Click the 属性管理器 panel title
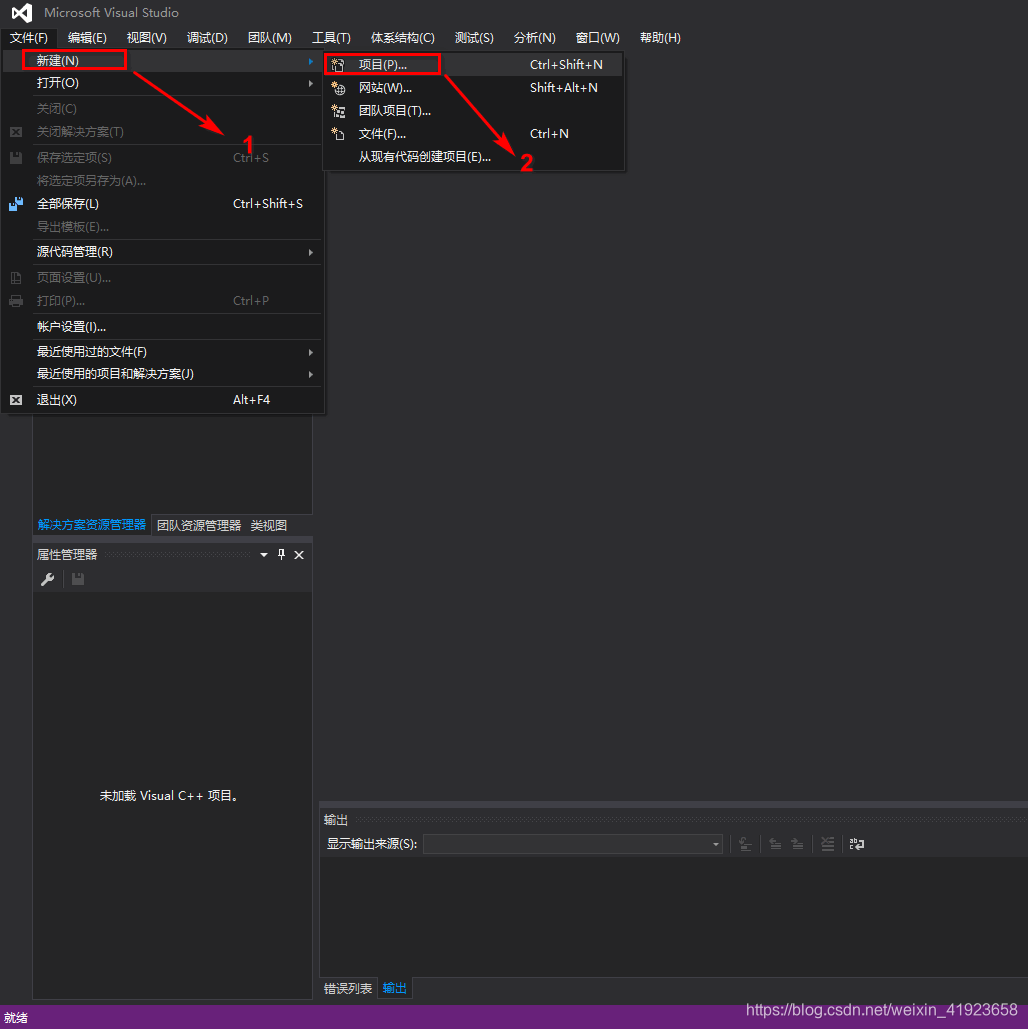Screen dimensions: 1028x1029 point(67,555)
